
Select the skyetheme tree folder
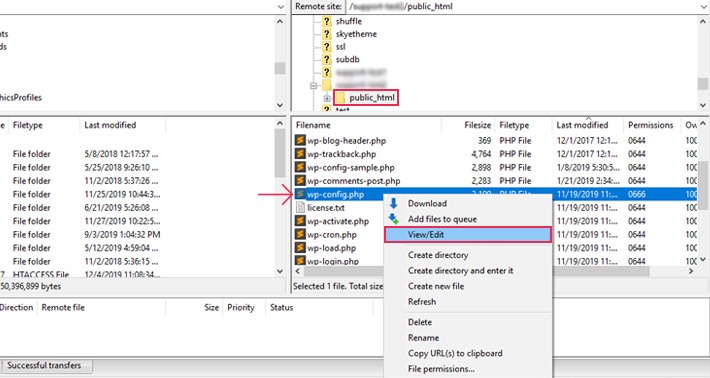pos(356,34)
